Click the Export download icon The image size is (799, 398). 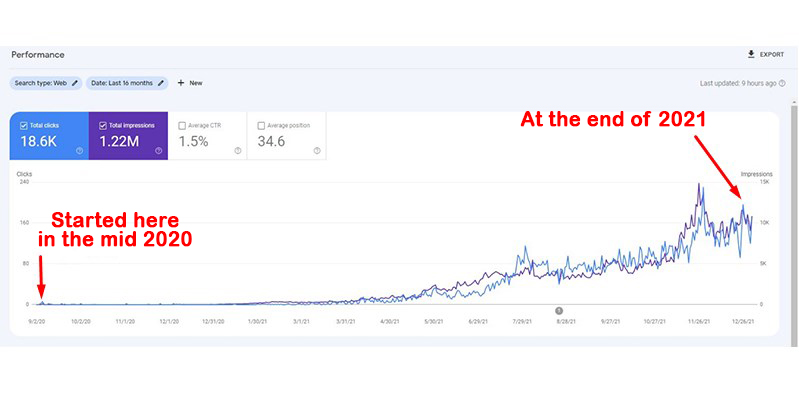[751, 54]
